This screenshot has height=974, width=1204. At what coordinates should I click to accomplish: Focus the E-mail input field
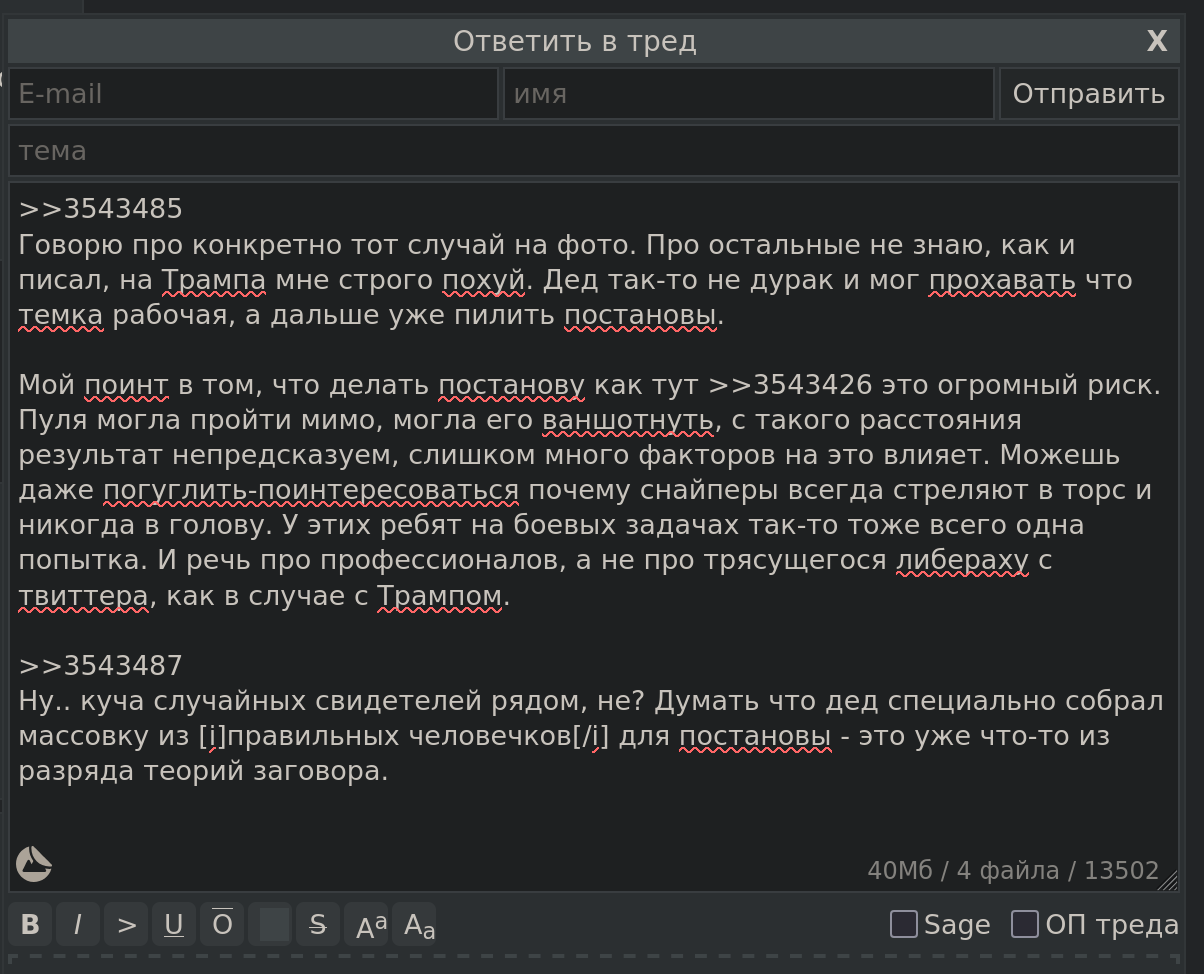(254, 94)
